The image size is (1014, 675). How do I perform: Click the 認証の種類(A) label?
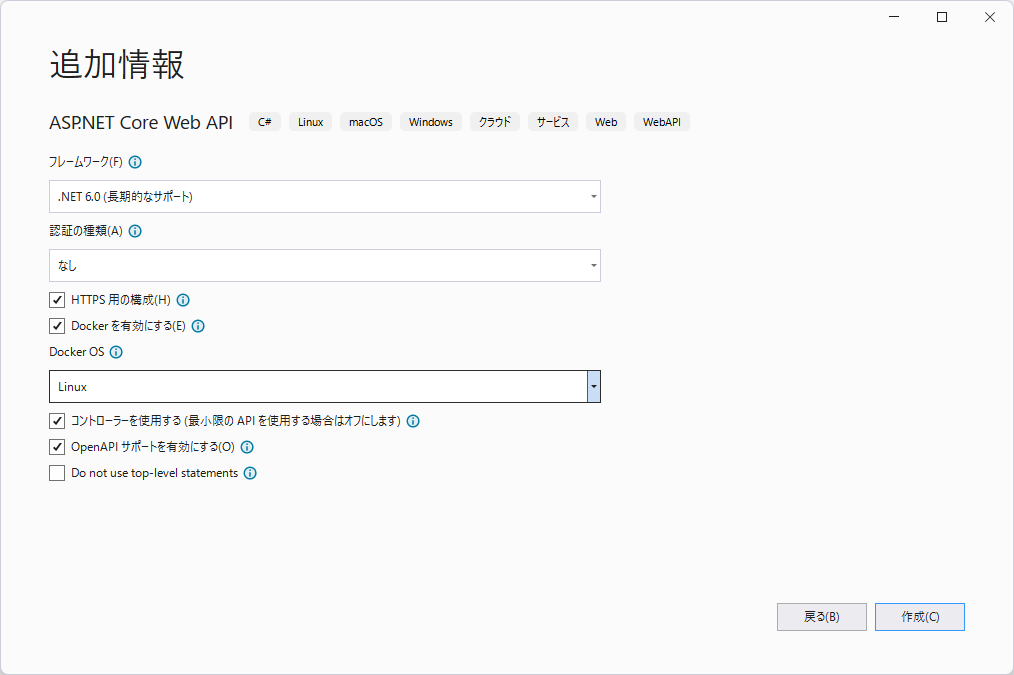[86, 231]
